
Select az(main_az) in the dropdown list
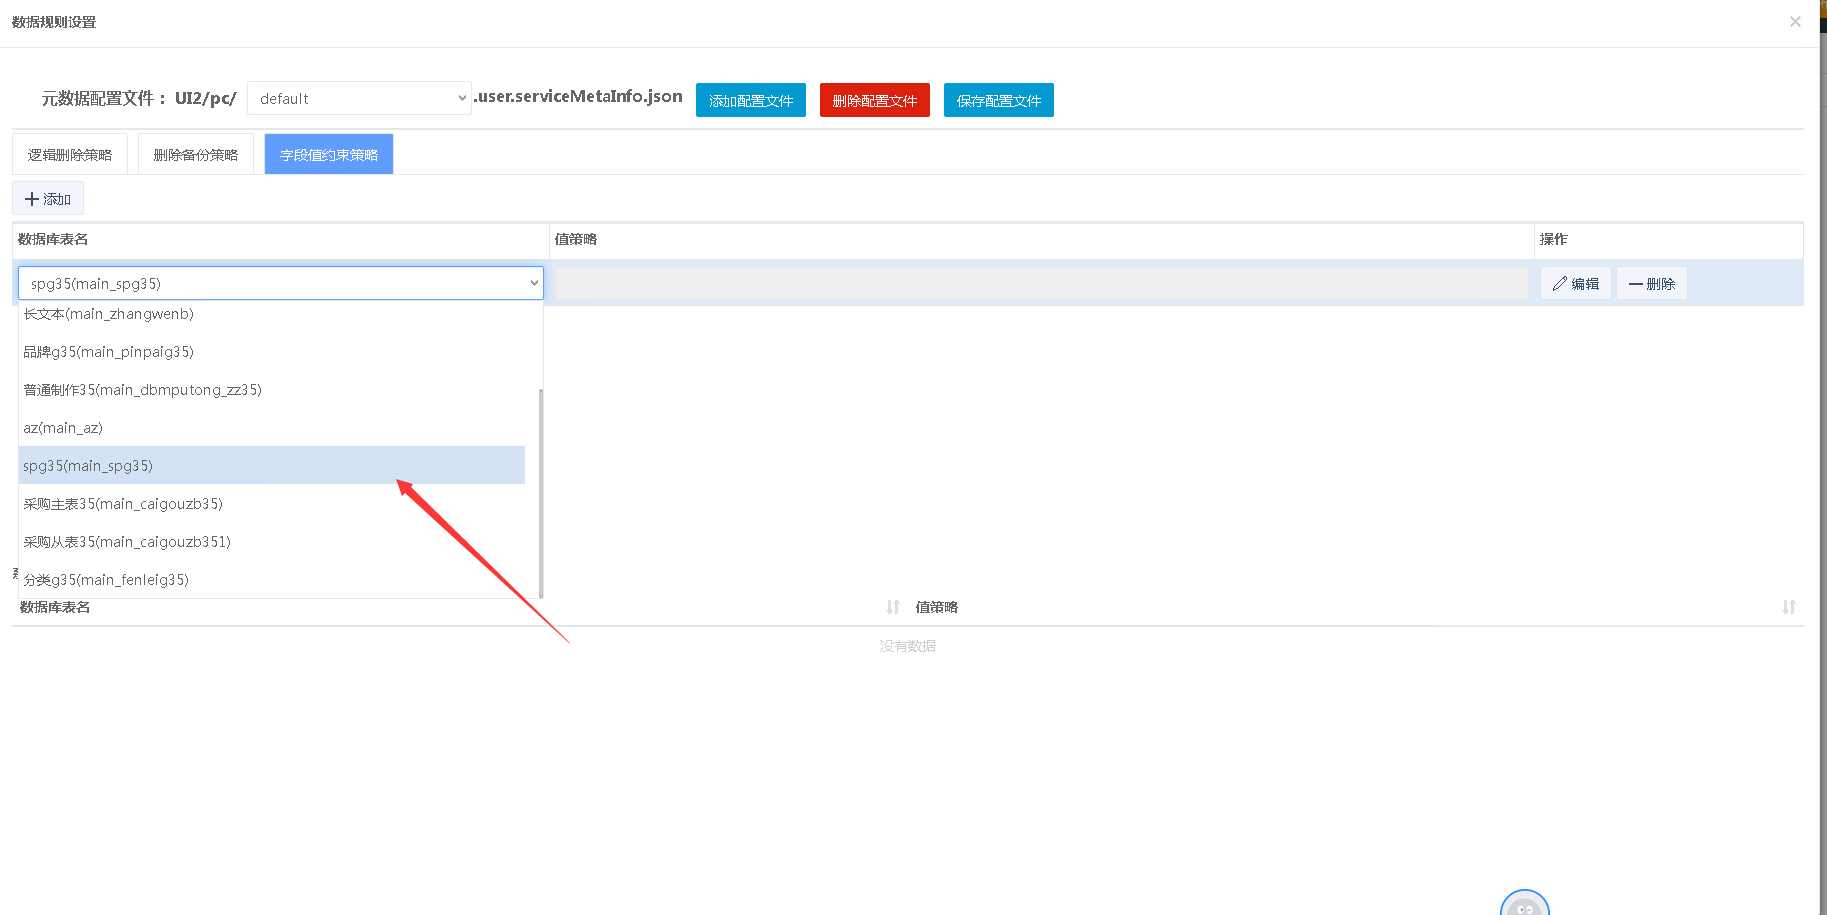point(63,428)
